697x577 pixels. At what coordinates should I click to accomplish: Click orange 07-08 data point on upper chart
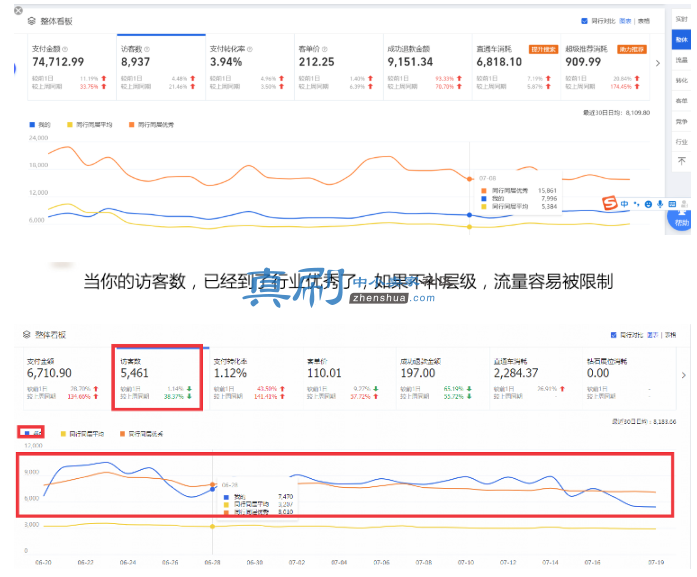(x=469, y=179)
